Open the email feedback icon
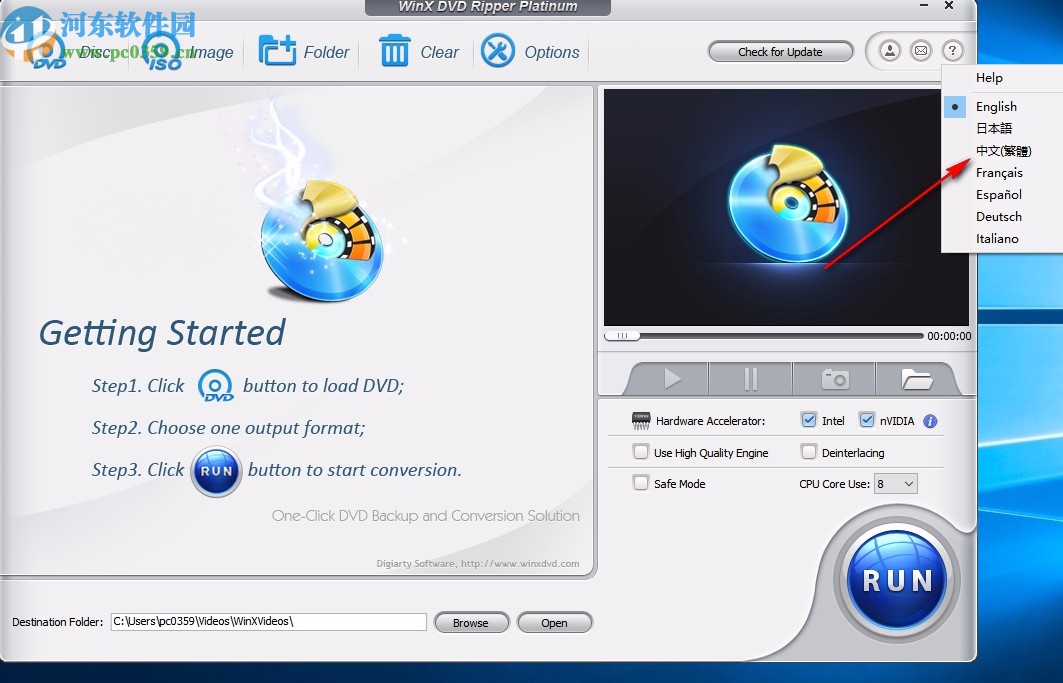 pos(921,50)
